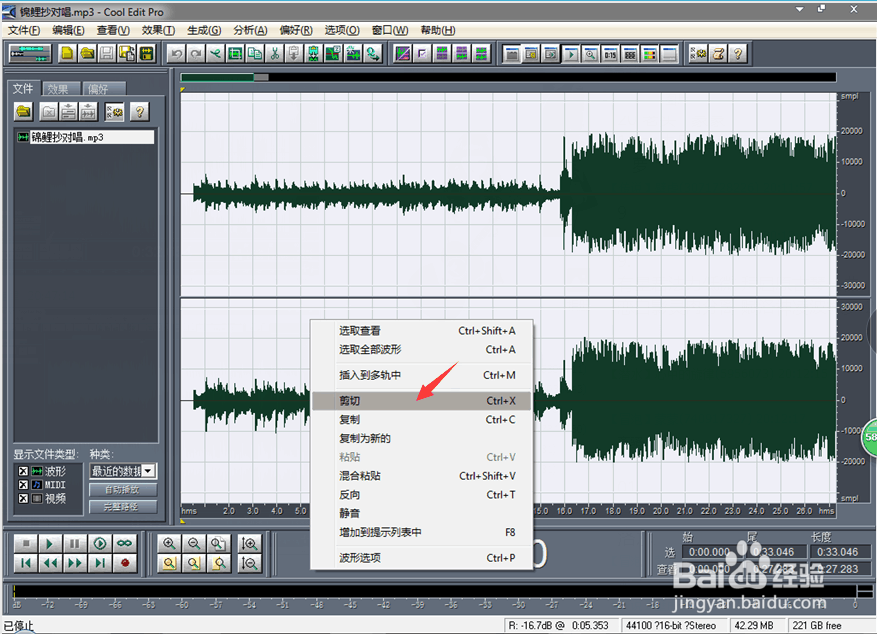The width and height of the screenshot is (877, 634).
Task: Fast forward the audio
Action: pyautogui.click(x=75, y=563)
